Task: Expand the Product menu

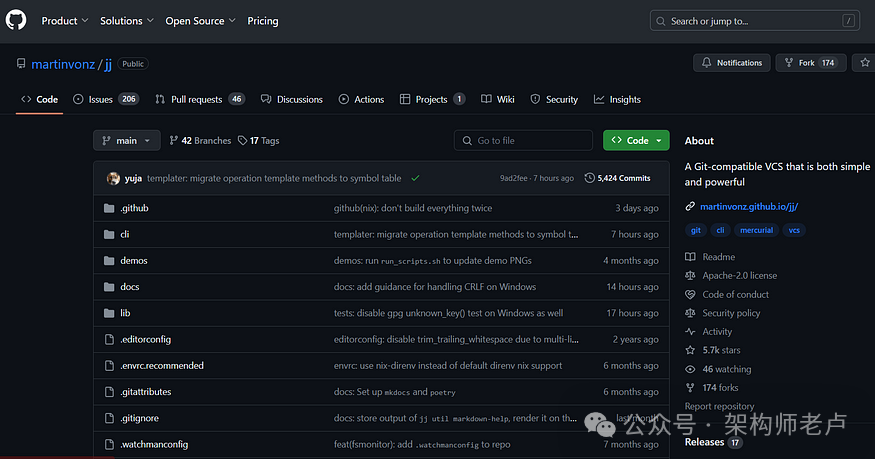Action: [65, 20]
